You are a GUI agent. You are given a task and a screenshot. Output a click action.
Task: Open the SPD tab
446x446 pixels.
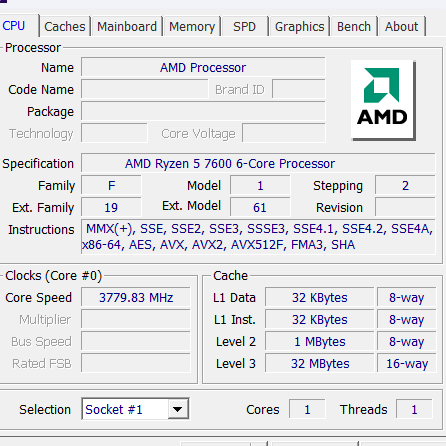coord(244,27)
